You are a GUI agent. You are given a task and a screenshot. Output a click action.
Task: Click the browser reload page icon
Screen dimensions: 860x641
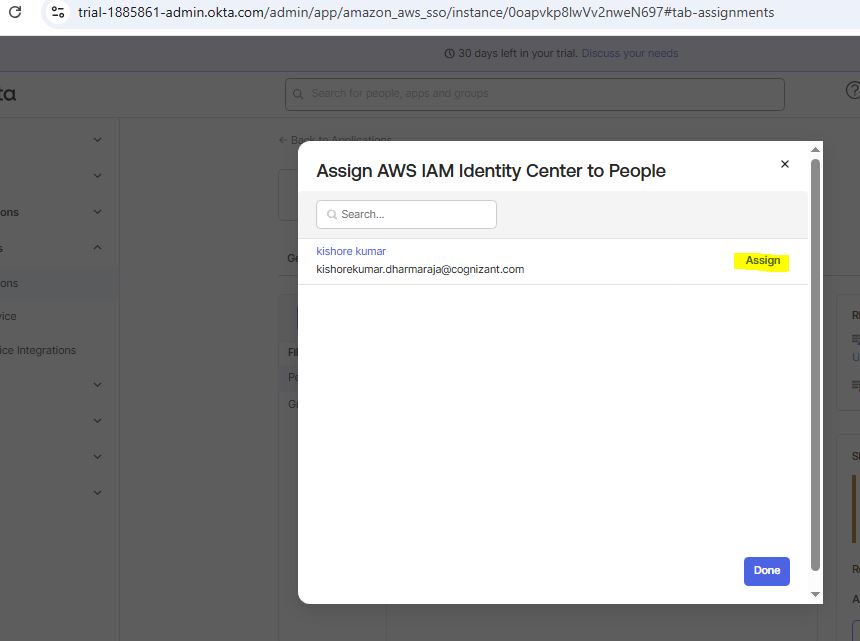click(x=15, y=13)
